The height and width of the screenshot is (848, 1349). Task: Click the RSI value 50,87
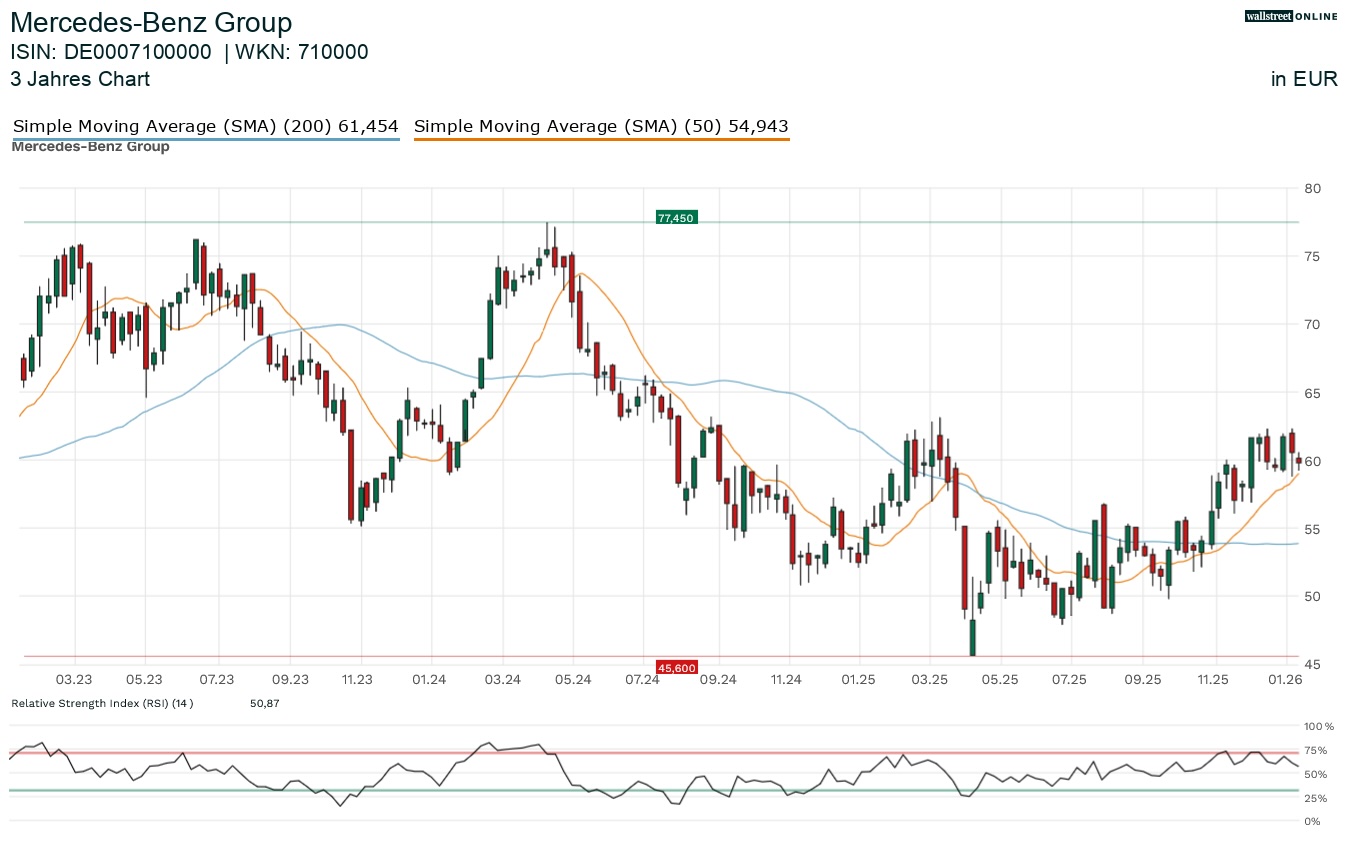(x=265, y=703)
